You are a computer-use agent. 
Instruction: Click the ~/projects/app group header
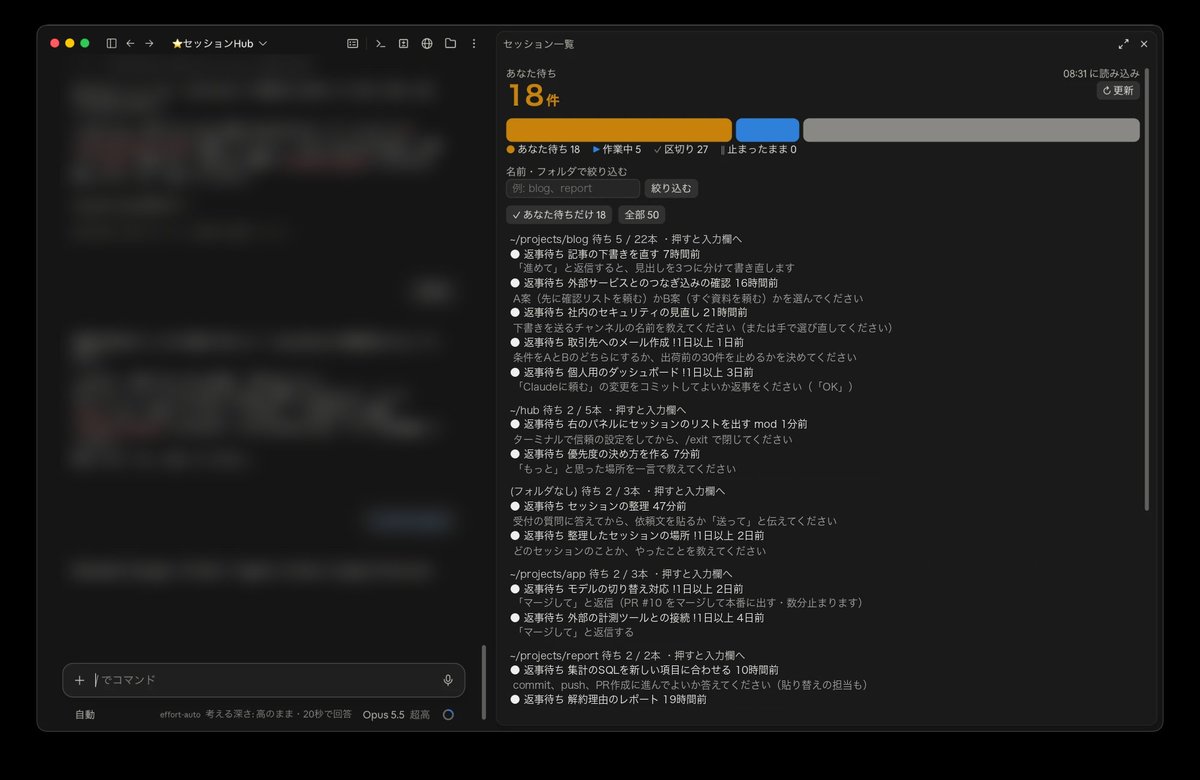pos(621,573)
